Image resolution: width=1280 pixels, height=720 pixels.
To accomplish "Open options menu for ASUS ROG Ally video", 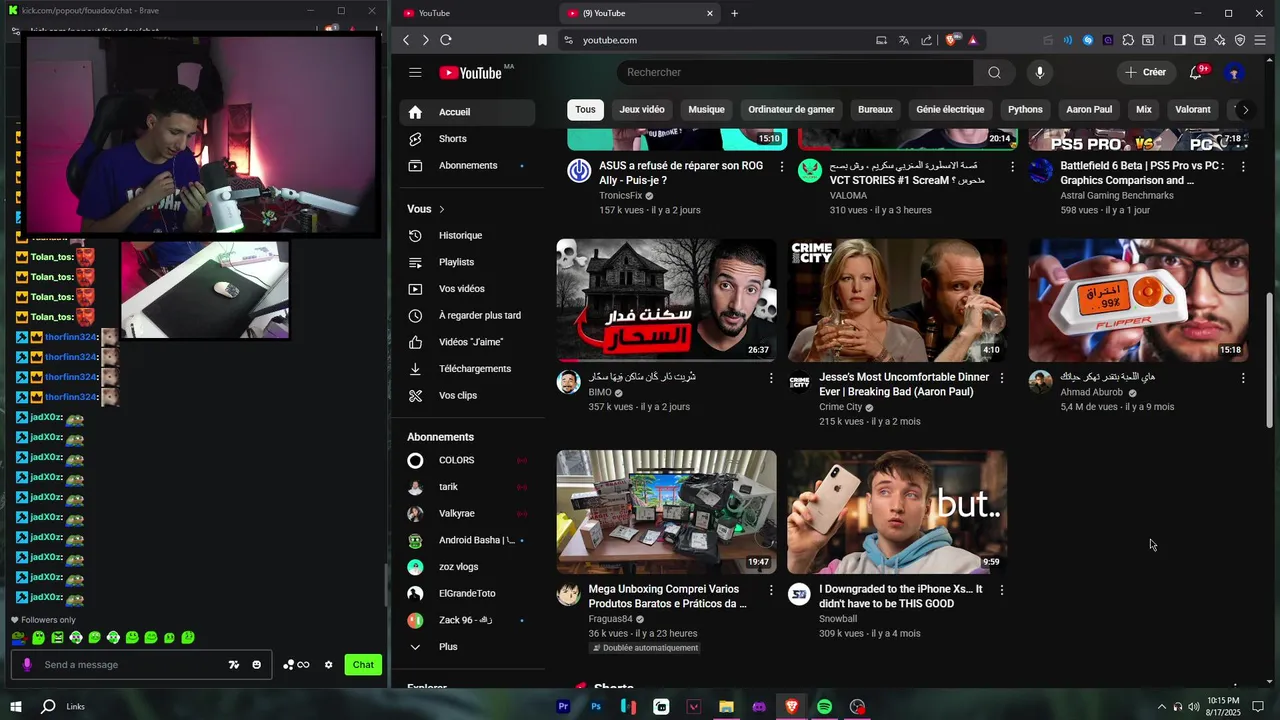I will (x=782, y=167).
